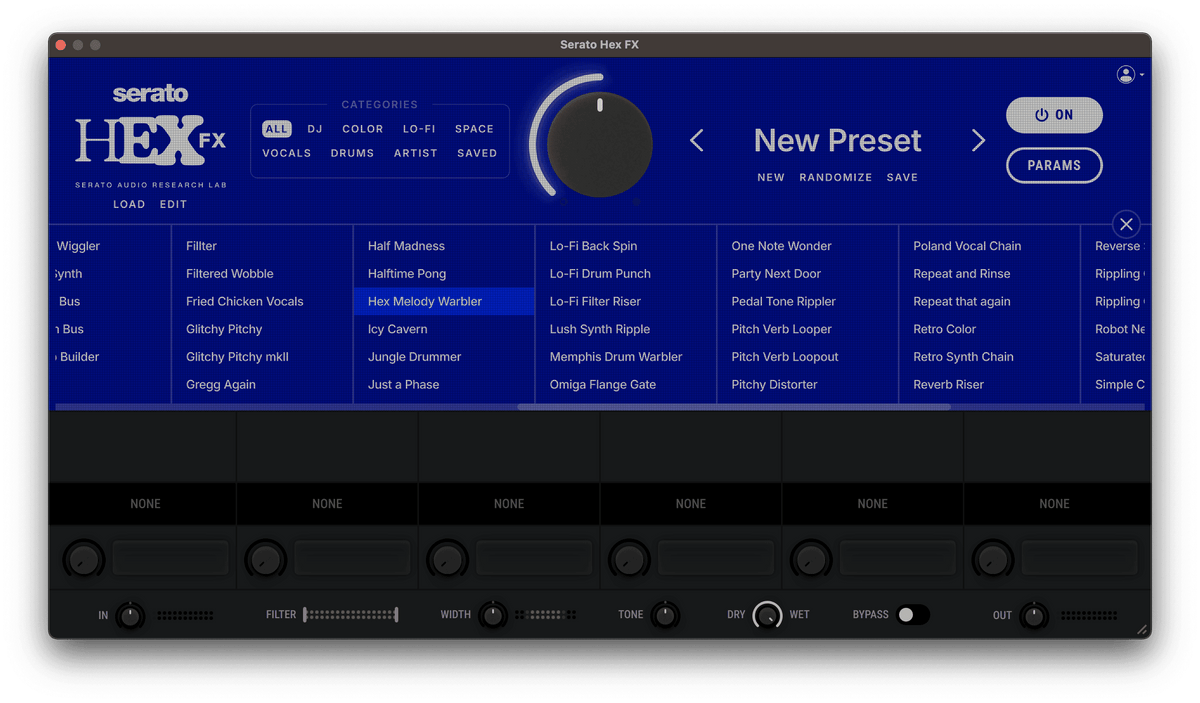1200x703 pixels.
Task: Click the window resize grip in the corner
Action: pyautogui.click(x=1142, y=630)
